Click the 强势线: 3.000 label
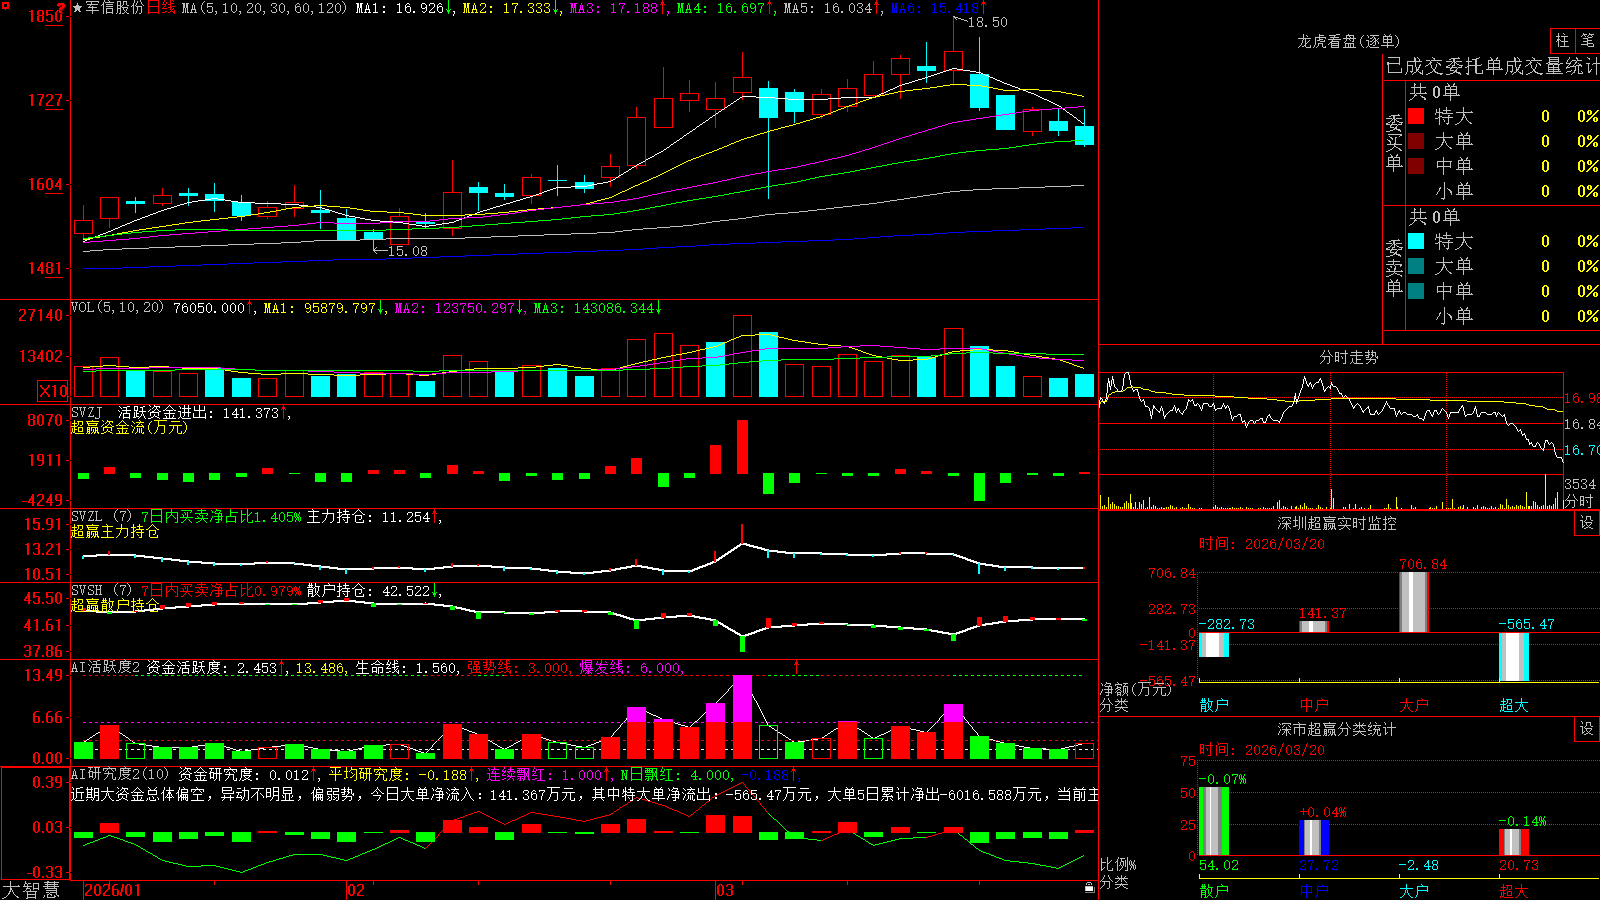 pyautogui.click(x=518, y=668)
